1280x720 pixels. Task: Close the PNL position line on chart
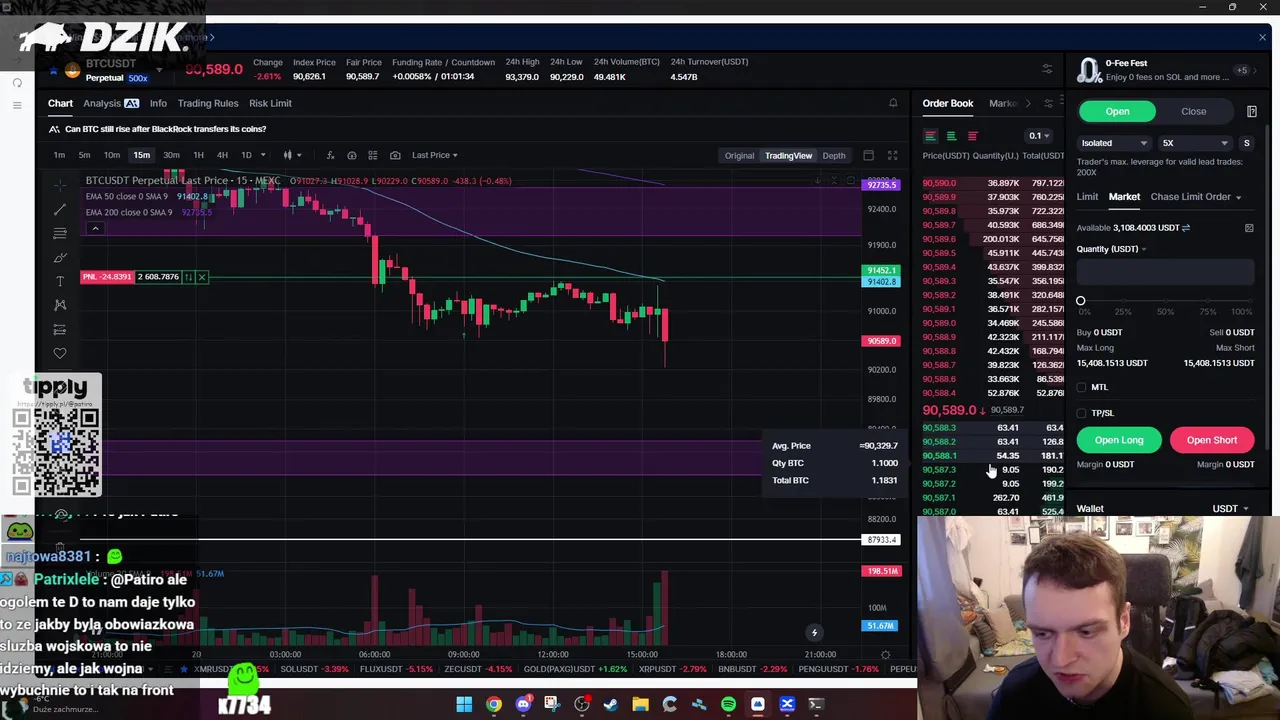point(201,277)
